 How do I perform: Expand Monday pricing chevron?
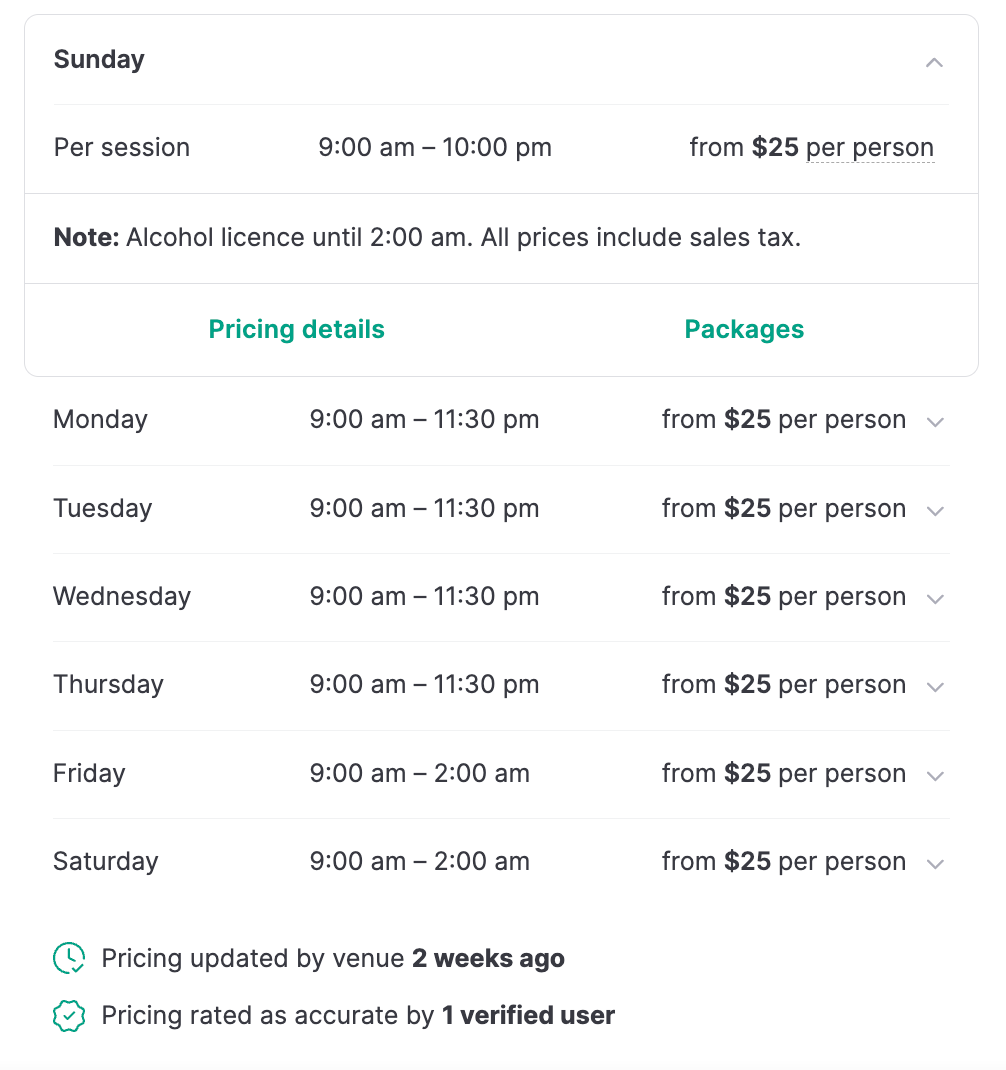(935, 422)
